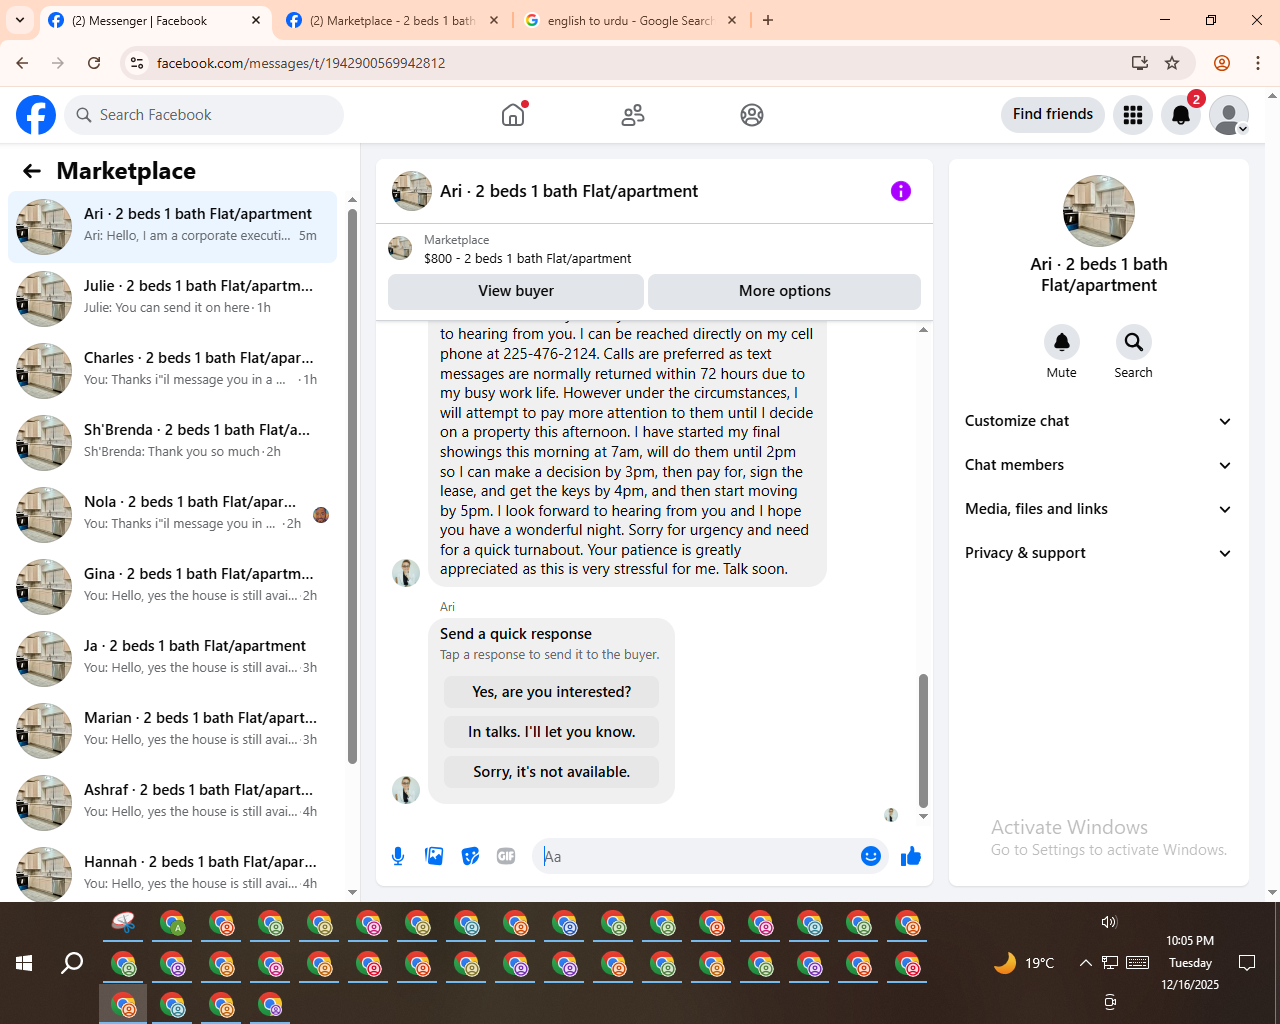Search in conversation magnifier icon

1133,342
